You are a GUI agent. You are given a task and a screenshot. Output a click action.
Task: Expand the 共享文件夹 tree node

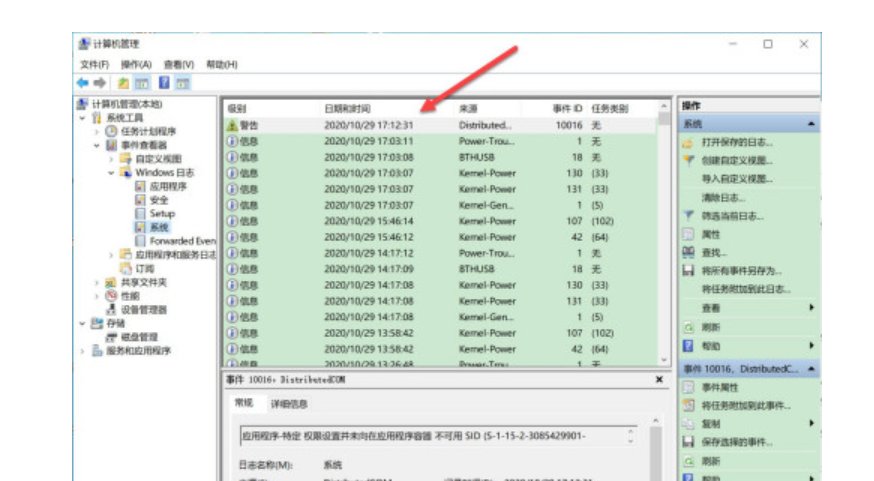tap(97, 283)
